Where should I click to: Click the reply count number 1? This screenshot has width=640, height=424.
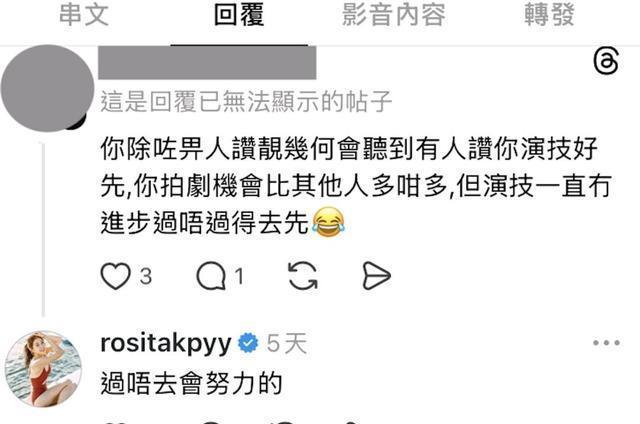(x=239, y=276)
